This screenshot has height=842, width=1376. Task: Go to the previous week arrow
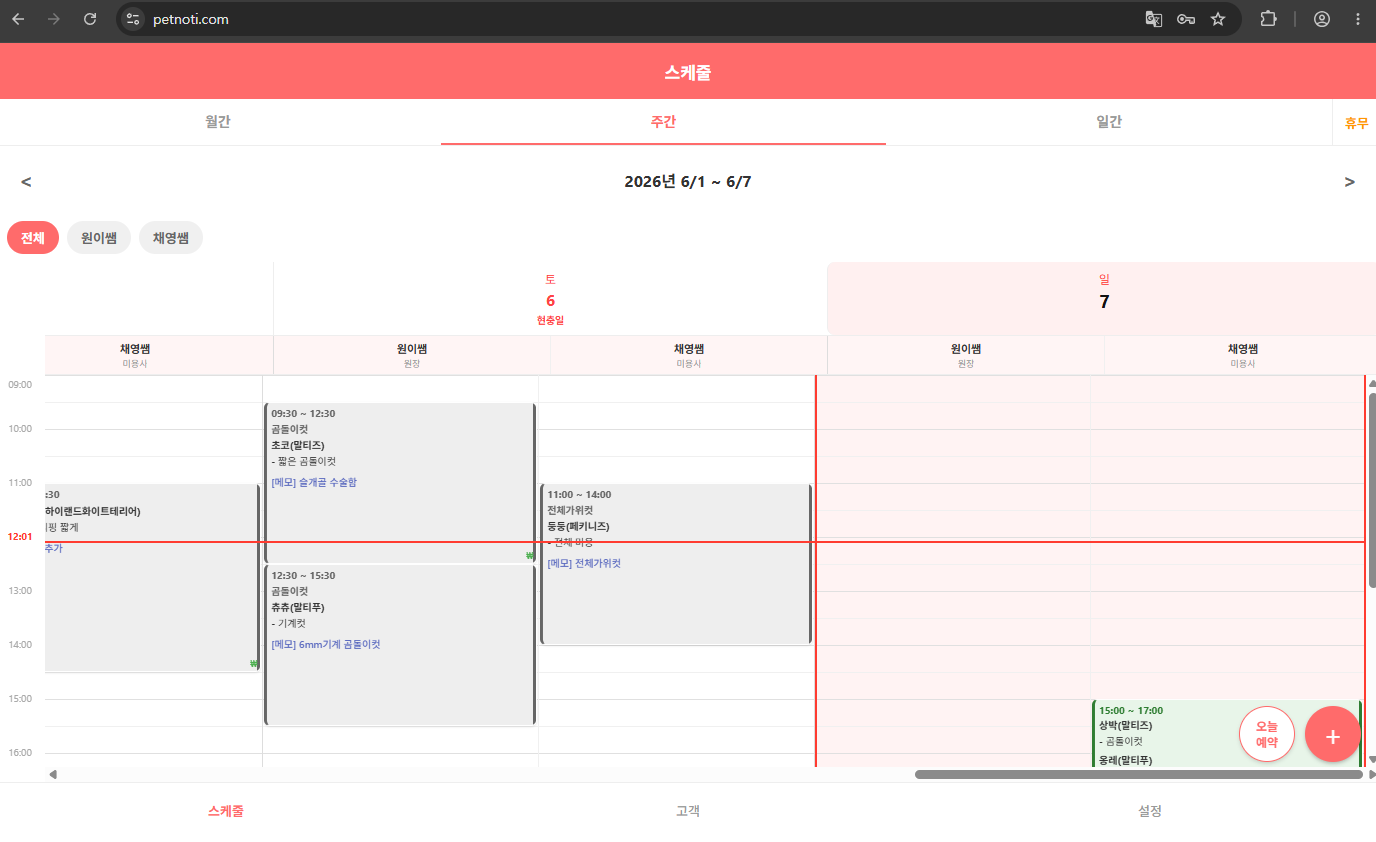[x=26, y=181]
